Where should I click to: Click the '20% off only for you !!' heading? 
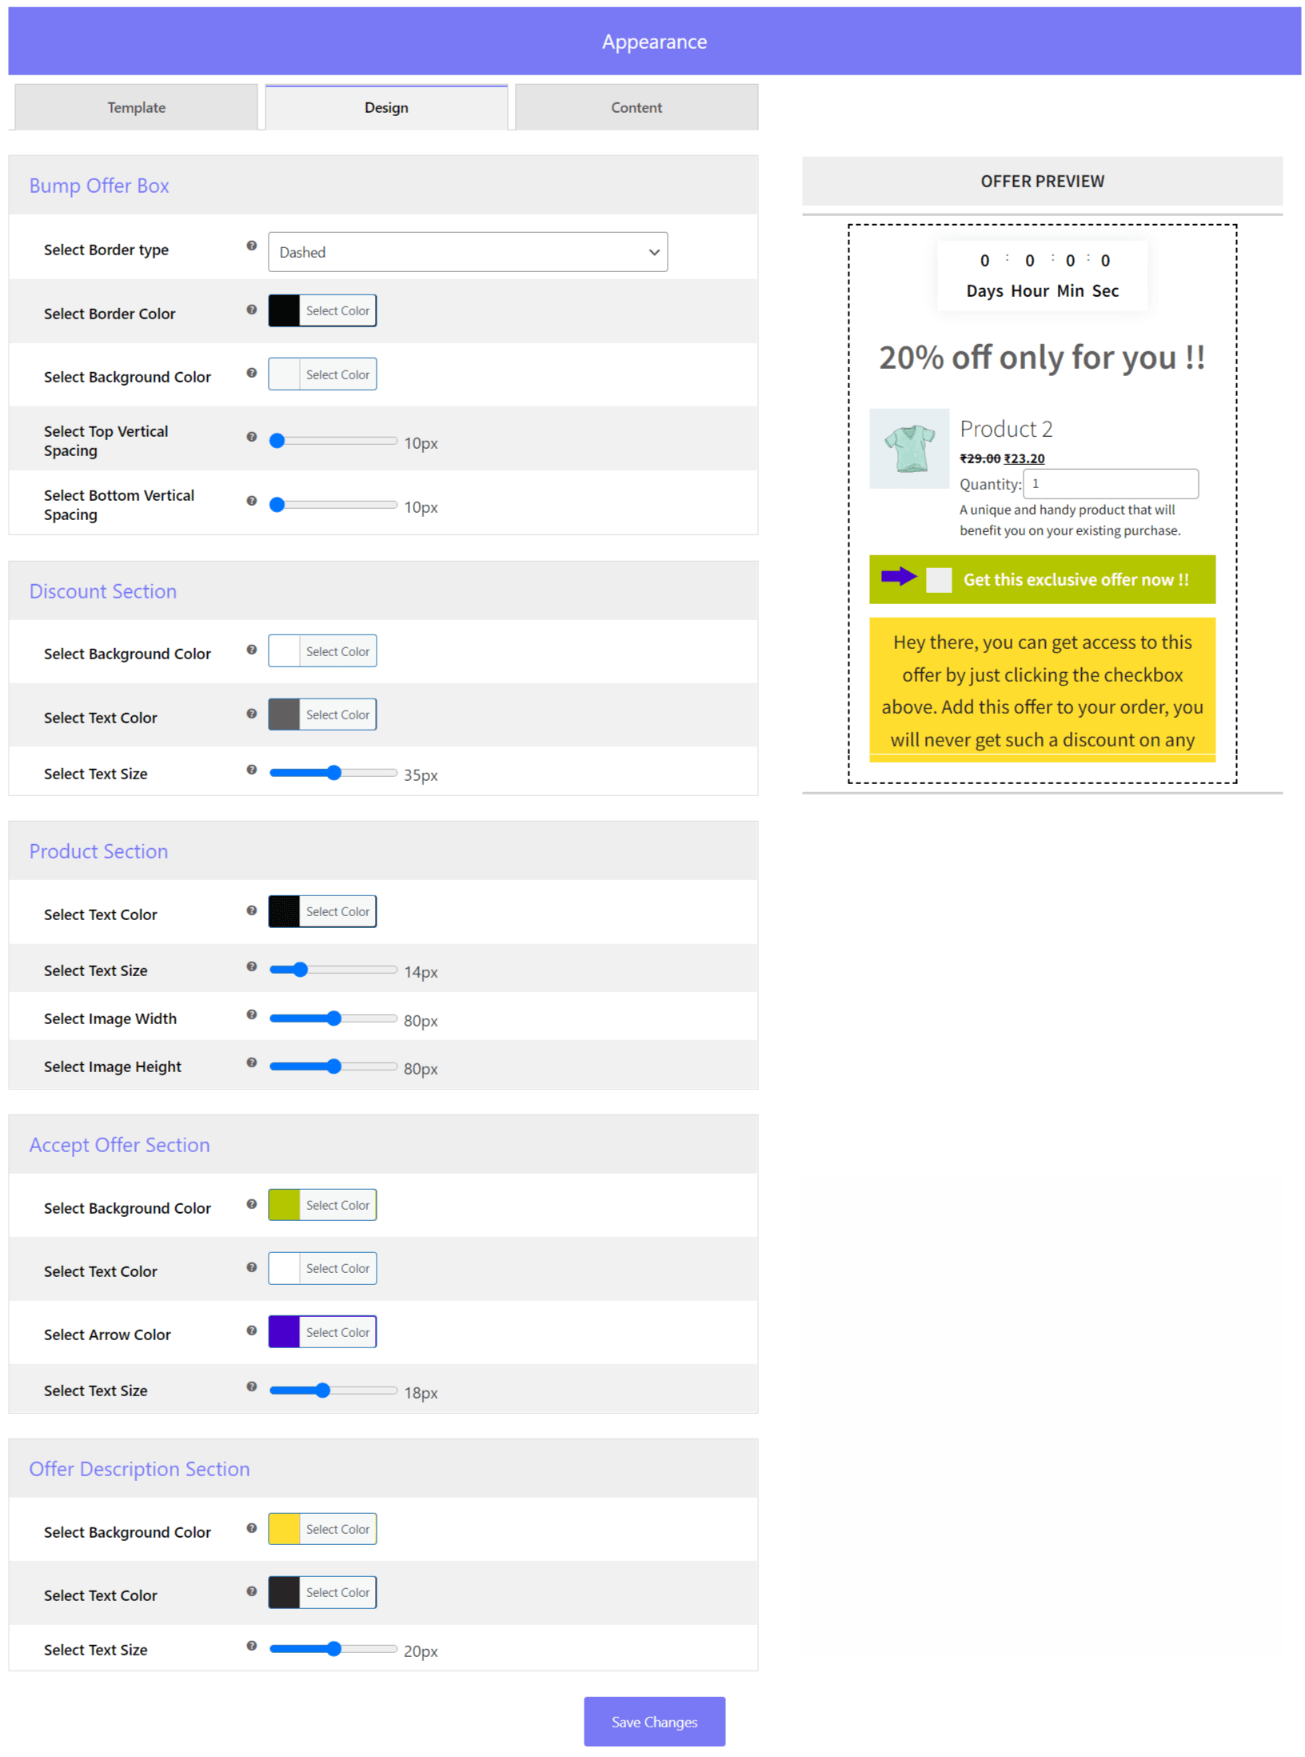coord(1042,357)
